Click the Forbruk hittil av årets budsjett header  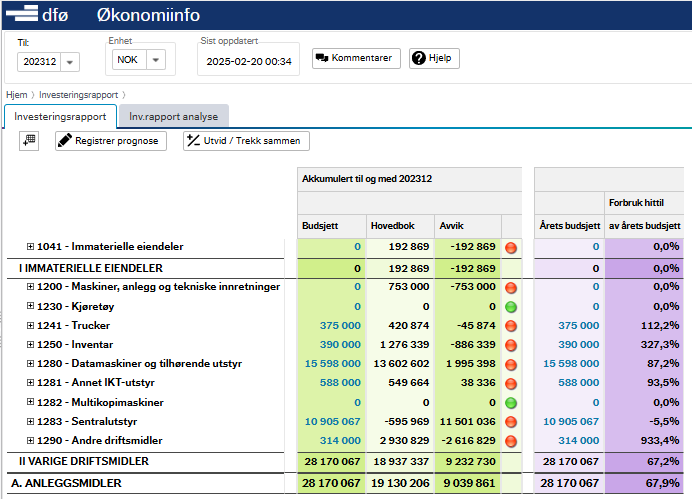pyautogui.click(x=644, y=214)
